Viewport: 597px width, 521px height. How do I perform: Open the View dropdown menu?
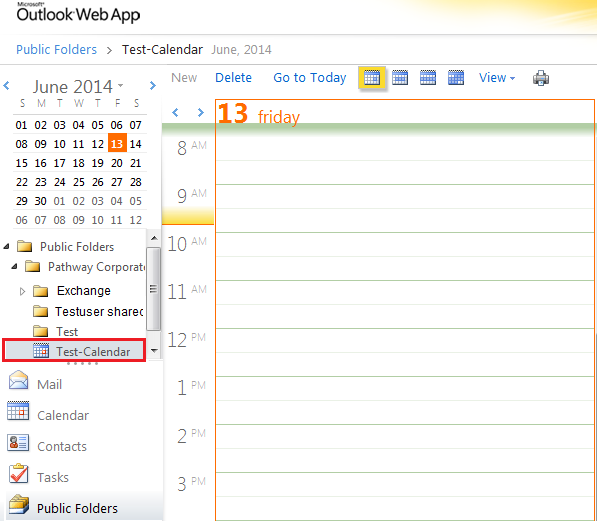pos(497,78)
